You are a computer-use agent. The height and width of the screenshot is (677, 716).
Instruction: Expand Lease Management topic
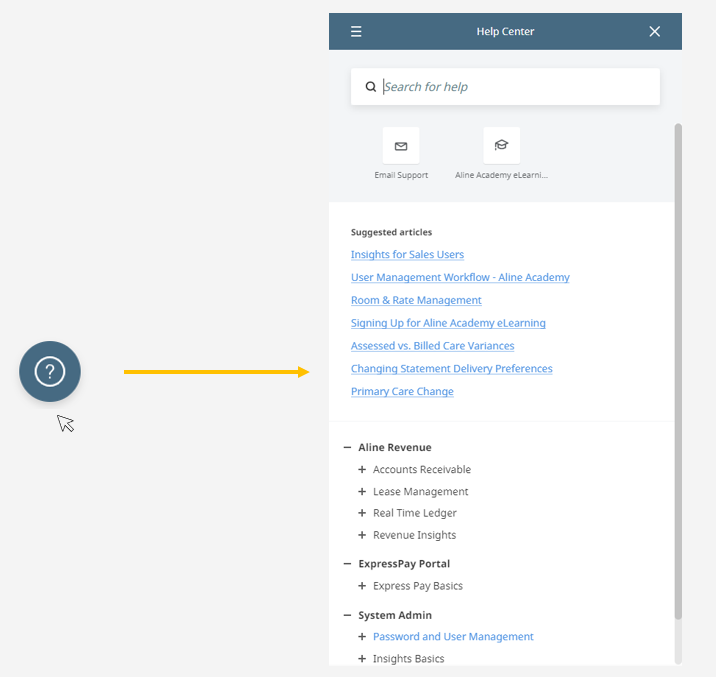click(362, 491)
